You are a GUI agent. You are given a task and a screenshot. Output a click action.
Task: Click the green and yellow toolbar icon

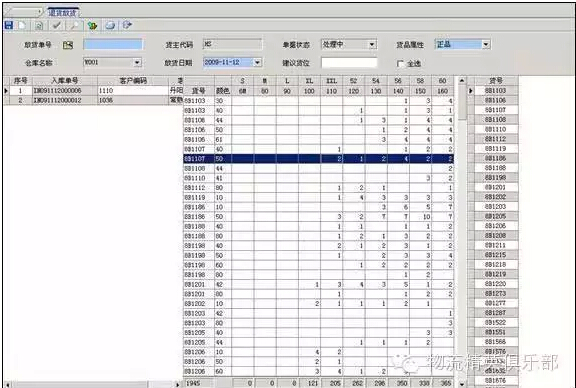pos(92,25)
